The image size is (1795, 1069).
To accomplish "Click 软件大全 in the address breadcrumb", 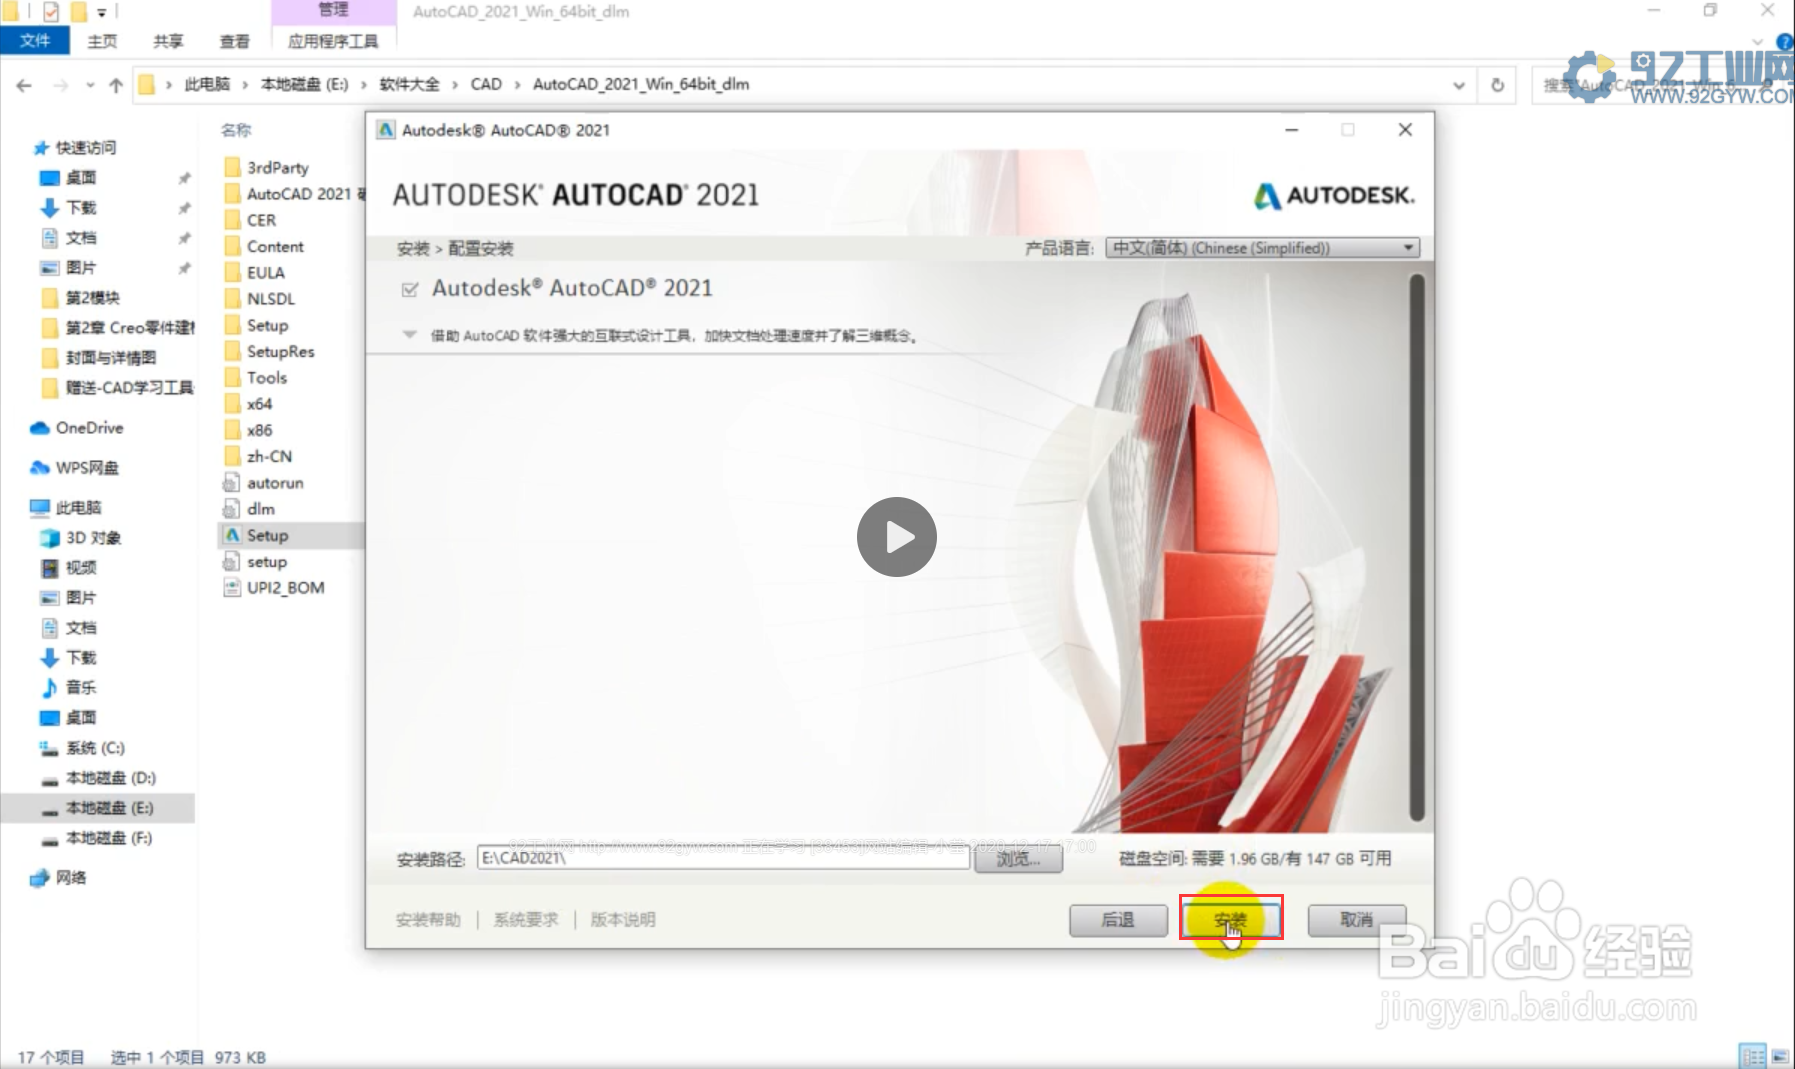I will pos(409,84).
